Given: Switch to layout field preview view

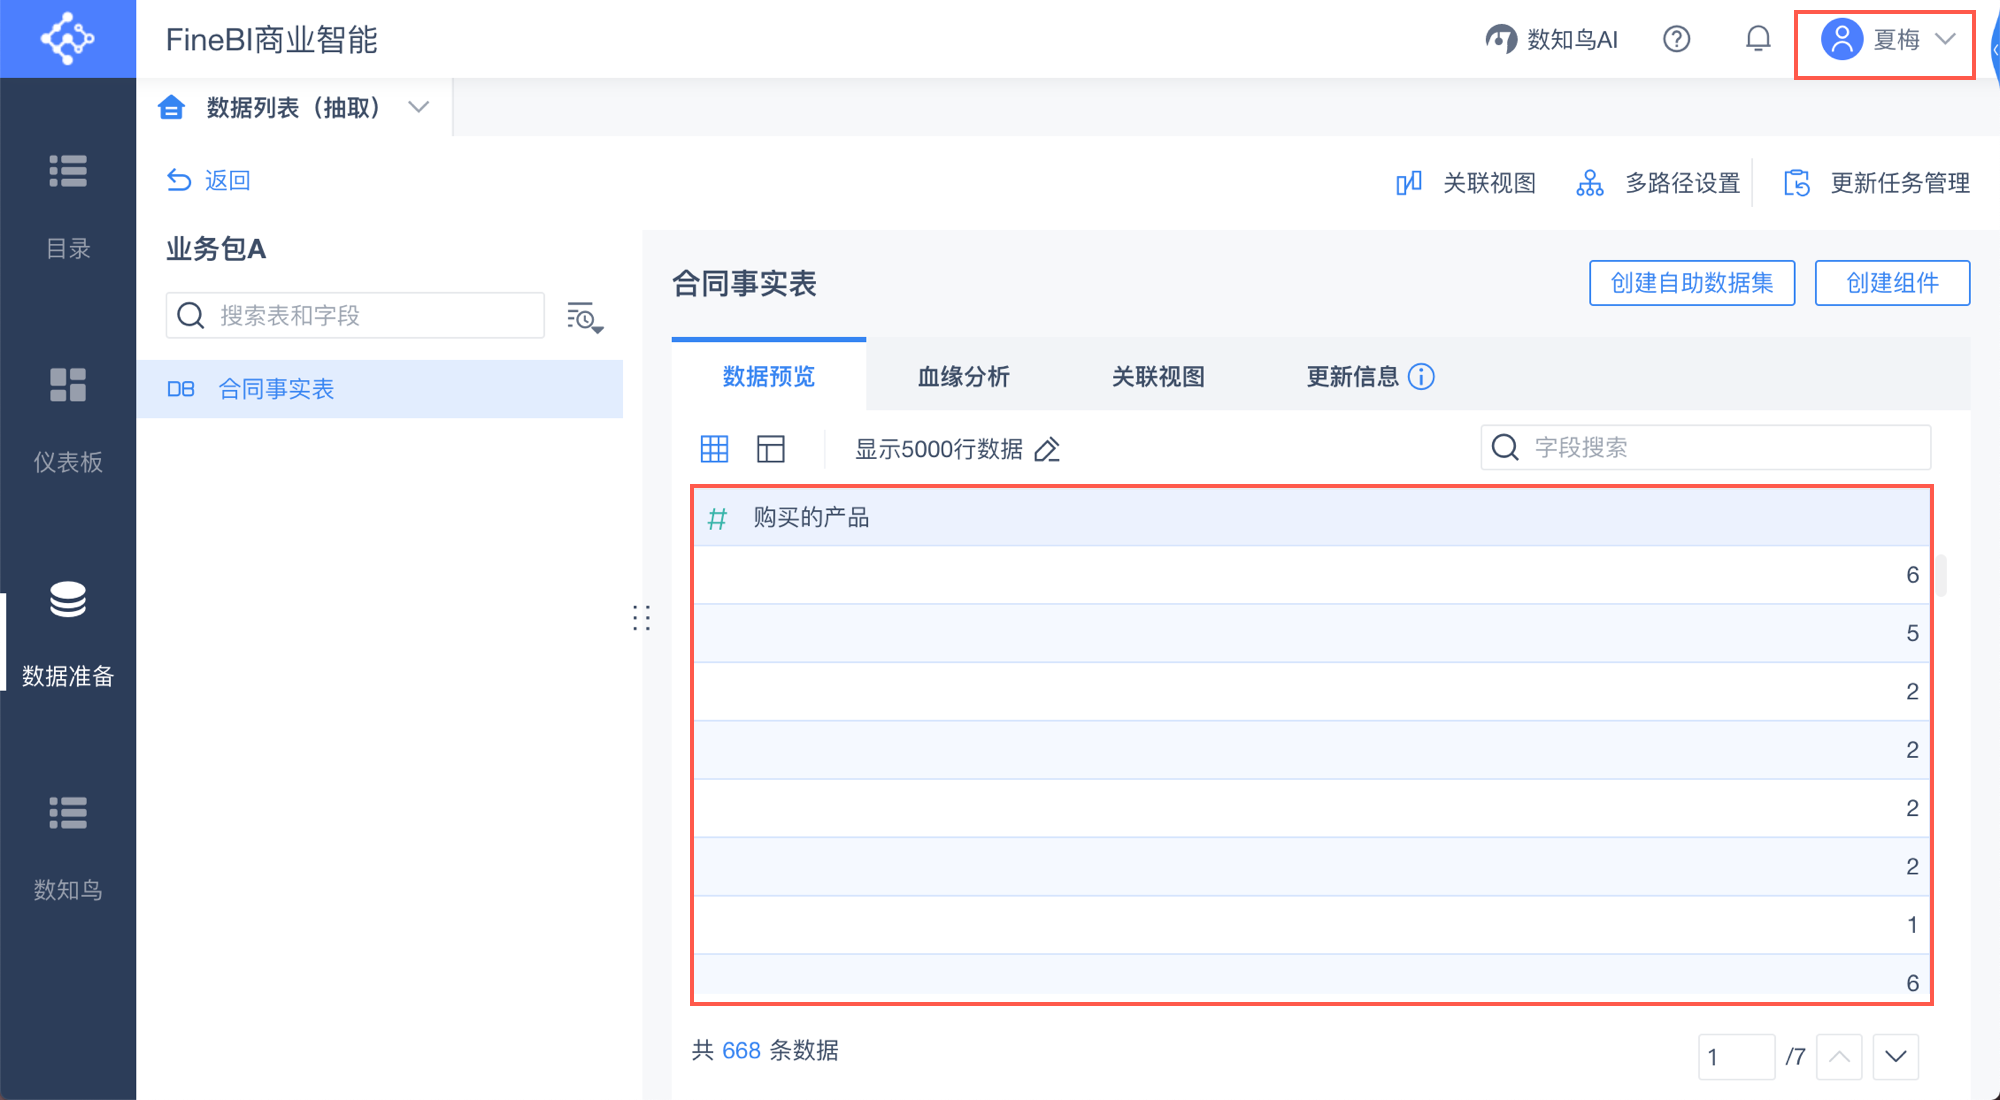Looking at the screenshot, I should (x=771, y=449).
